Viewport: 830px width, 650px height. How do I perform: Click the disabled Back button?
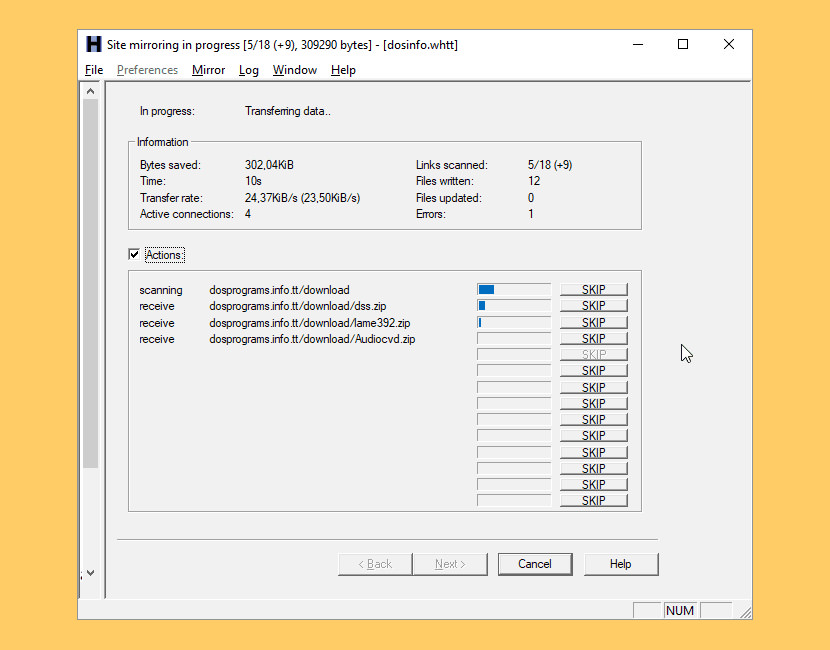375,564
